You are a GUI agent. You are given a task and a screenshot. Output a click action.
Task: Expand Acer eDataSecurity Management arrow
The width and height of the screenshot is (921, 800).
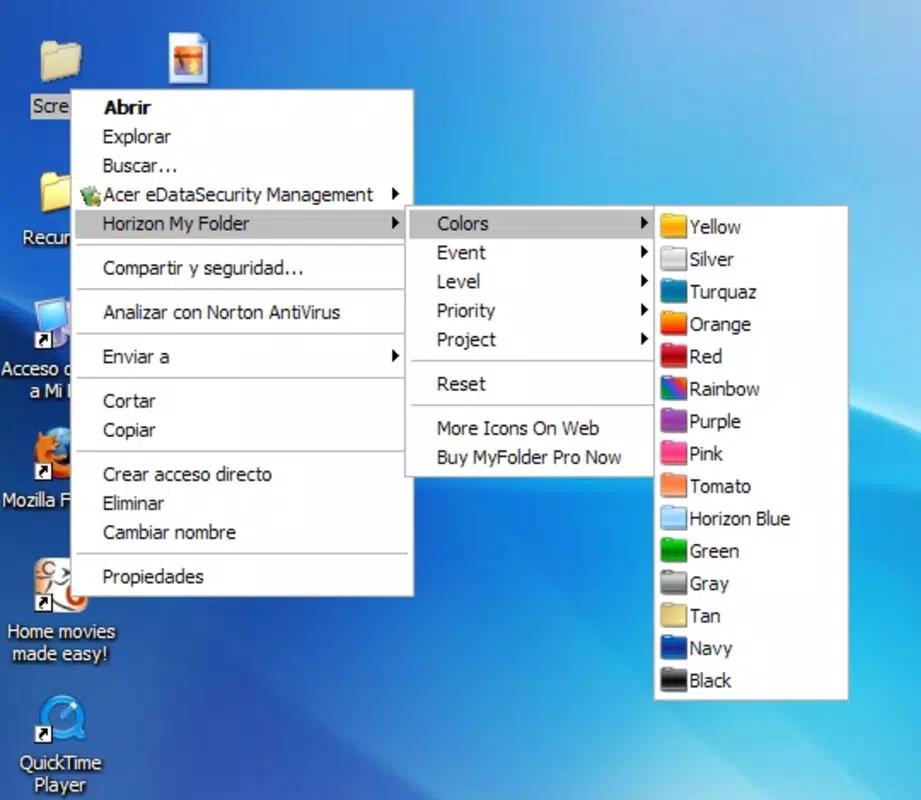click(x=395, y=194)
